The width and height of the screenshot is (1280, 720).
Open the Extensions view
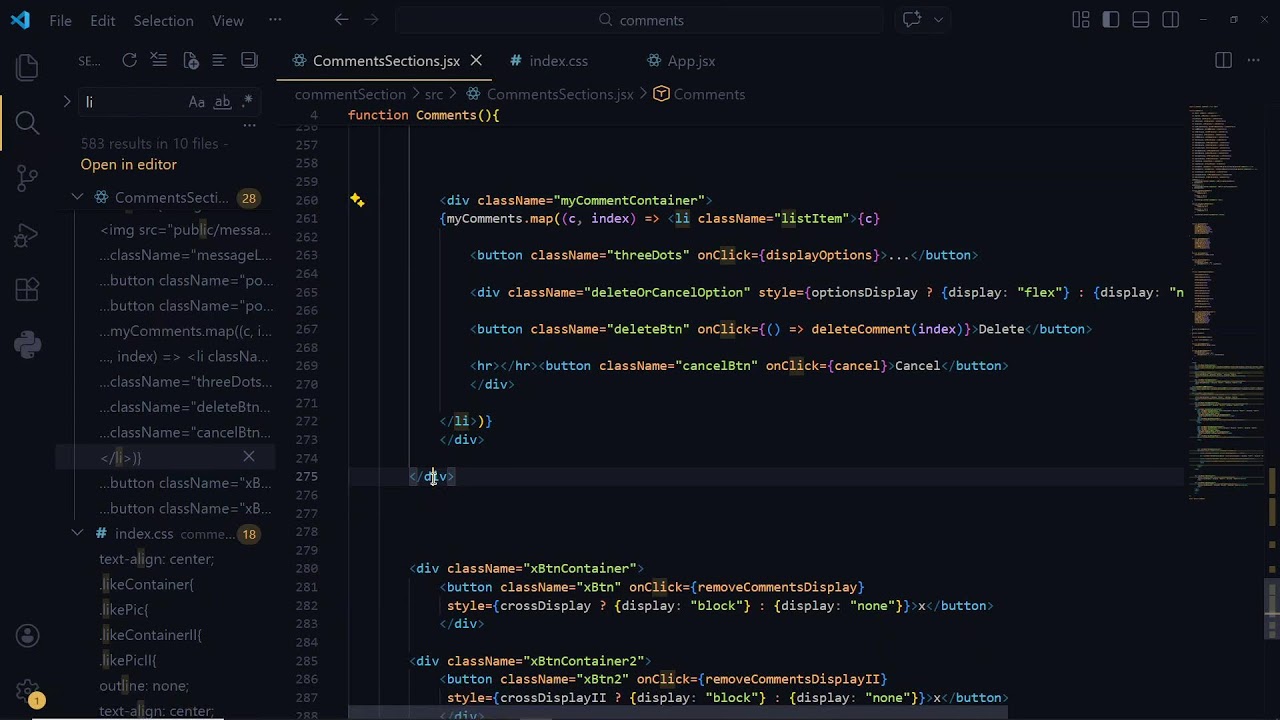pos(27,291)
